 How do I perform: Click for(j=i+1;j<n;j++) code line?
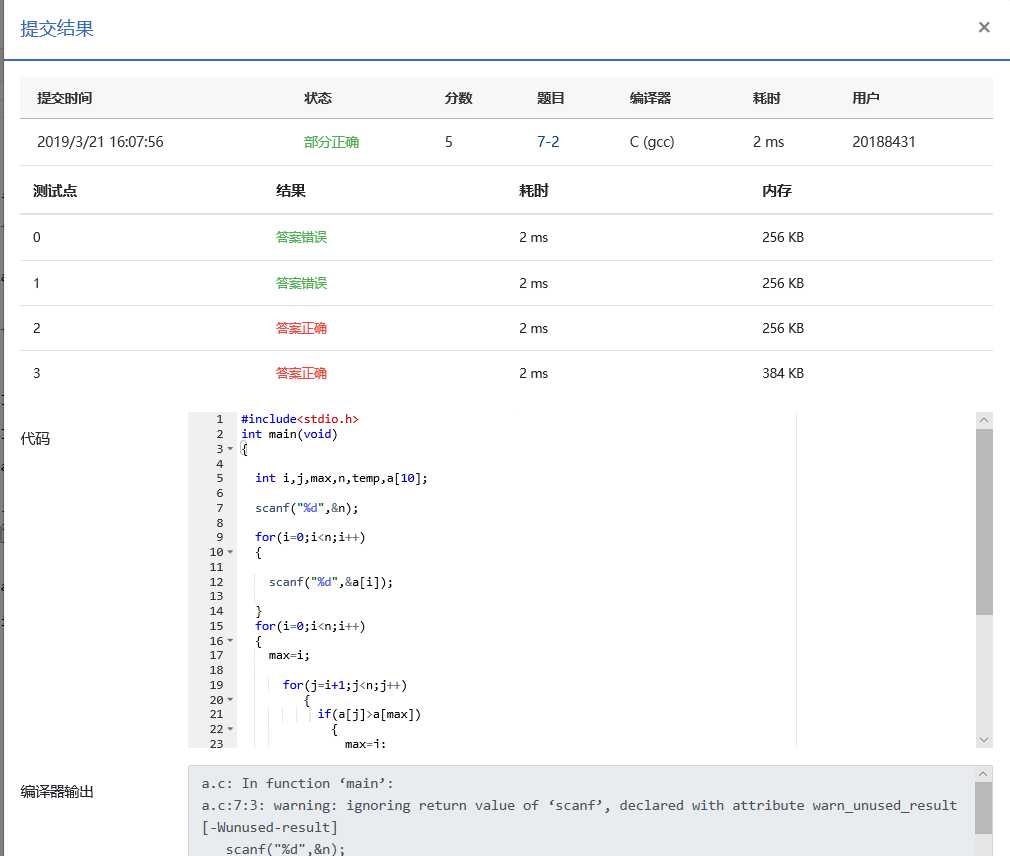(345, 685)
